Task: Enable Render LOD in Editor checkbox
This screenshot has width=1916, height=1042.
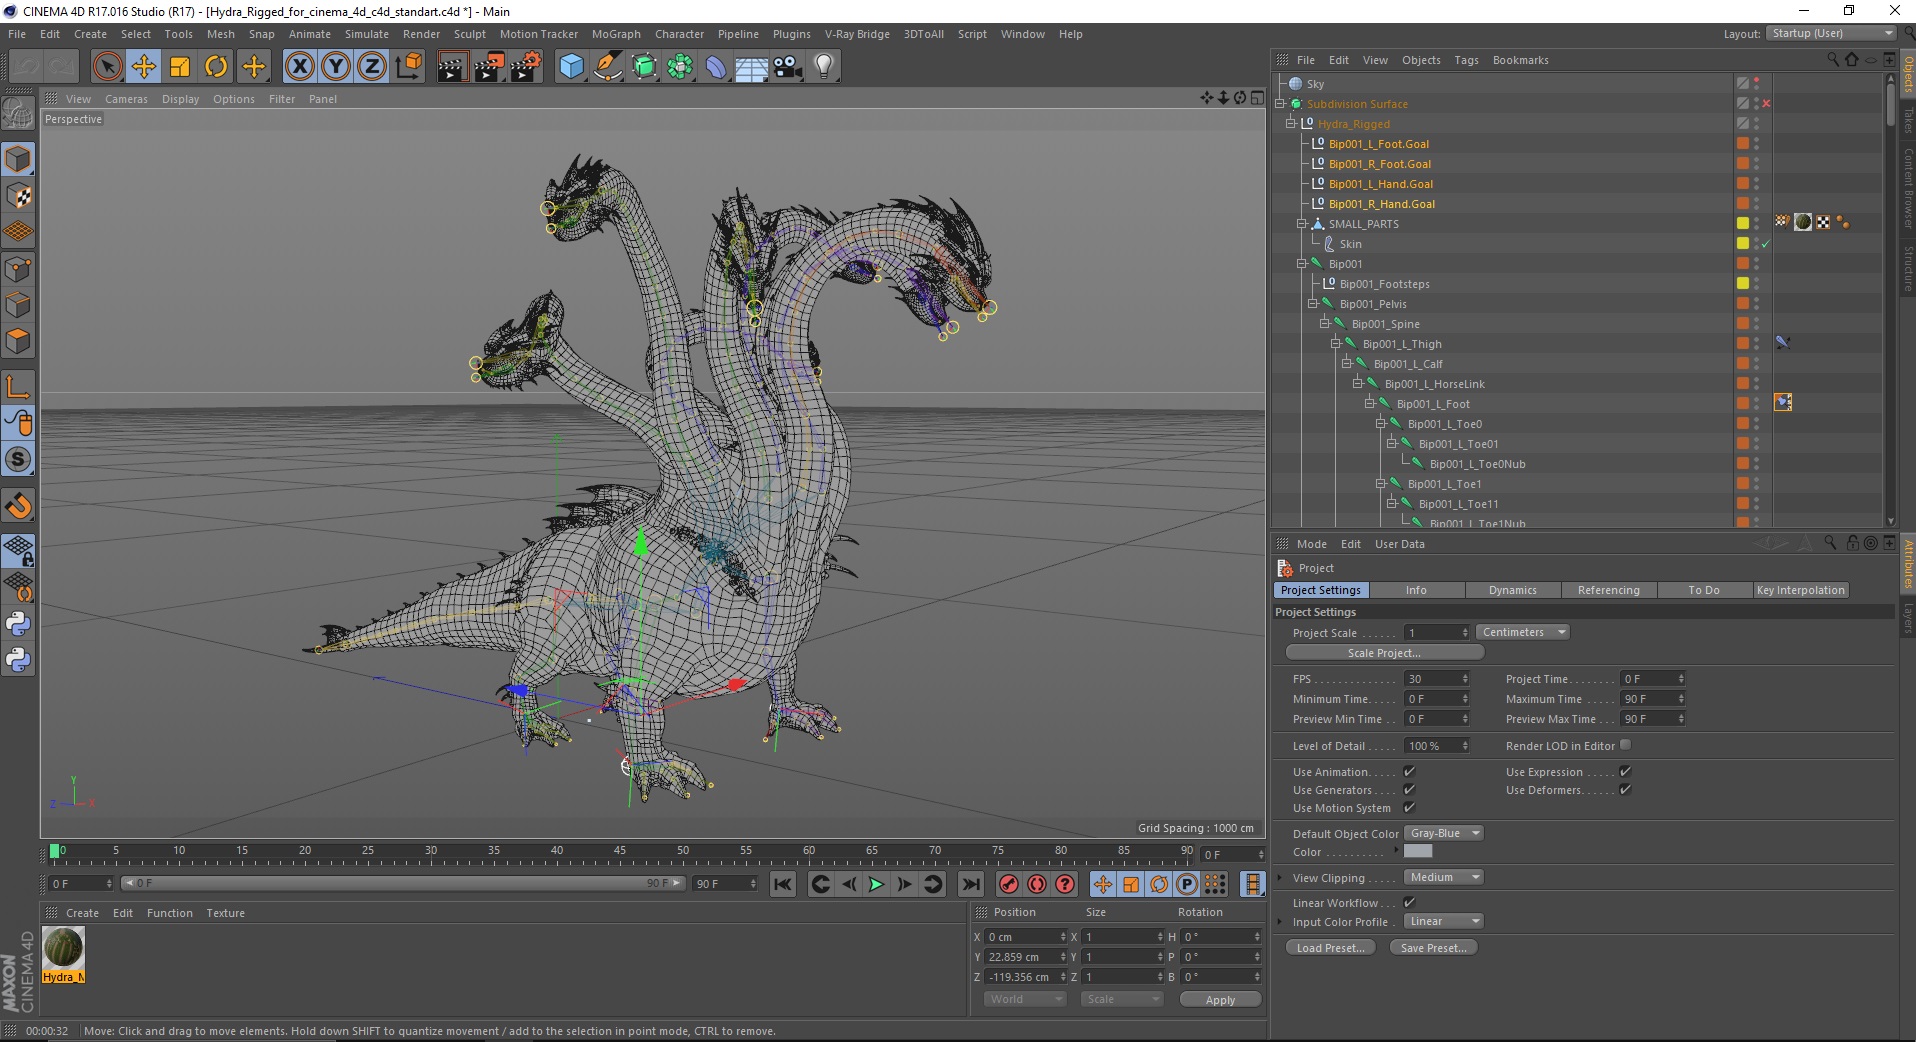Action: pos(1625,745)
